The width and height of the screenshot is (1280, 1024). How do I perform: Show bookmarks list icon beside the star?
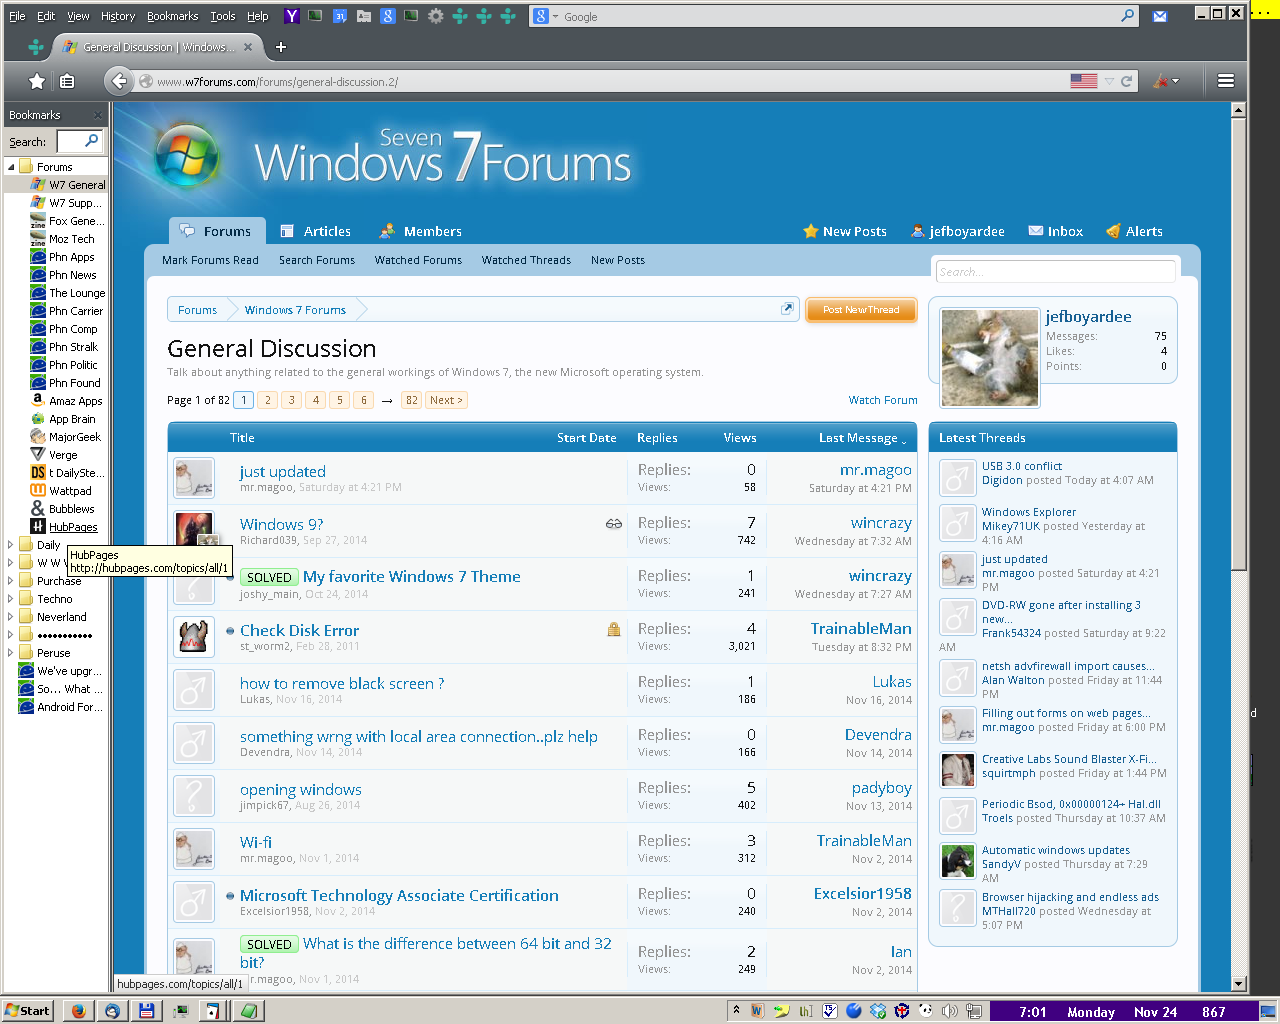click(67, 81)
